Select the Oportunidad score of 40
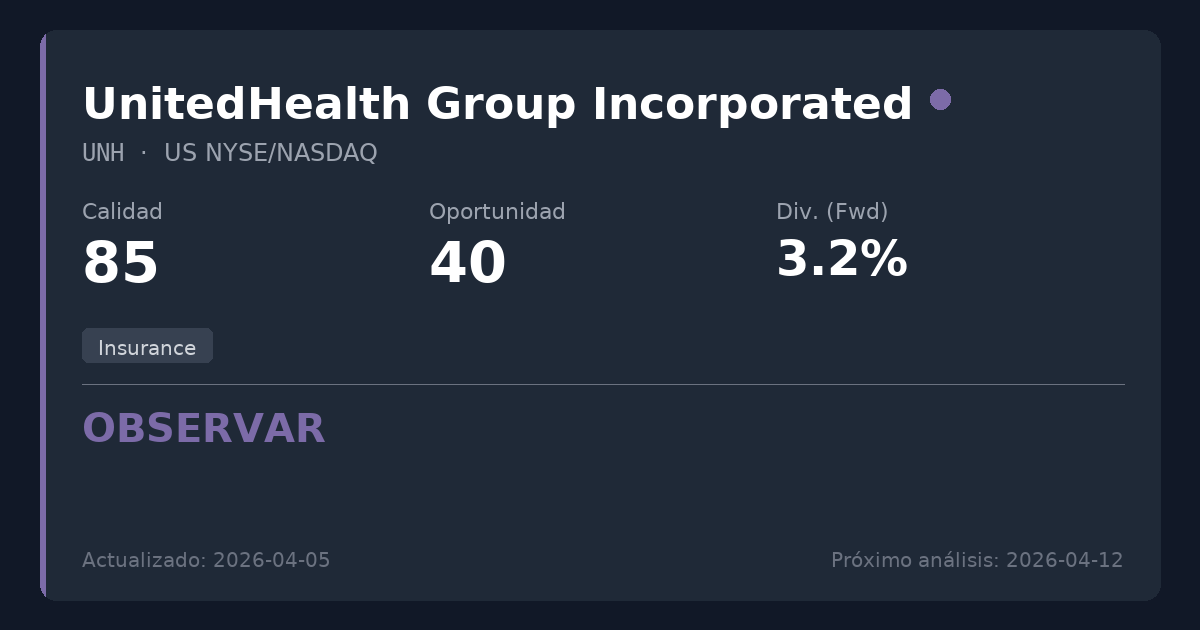Image resolution: width=1200 pixels, height=630 pixels. pos(467,264)
